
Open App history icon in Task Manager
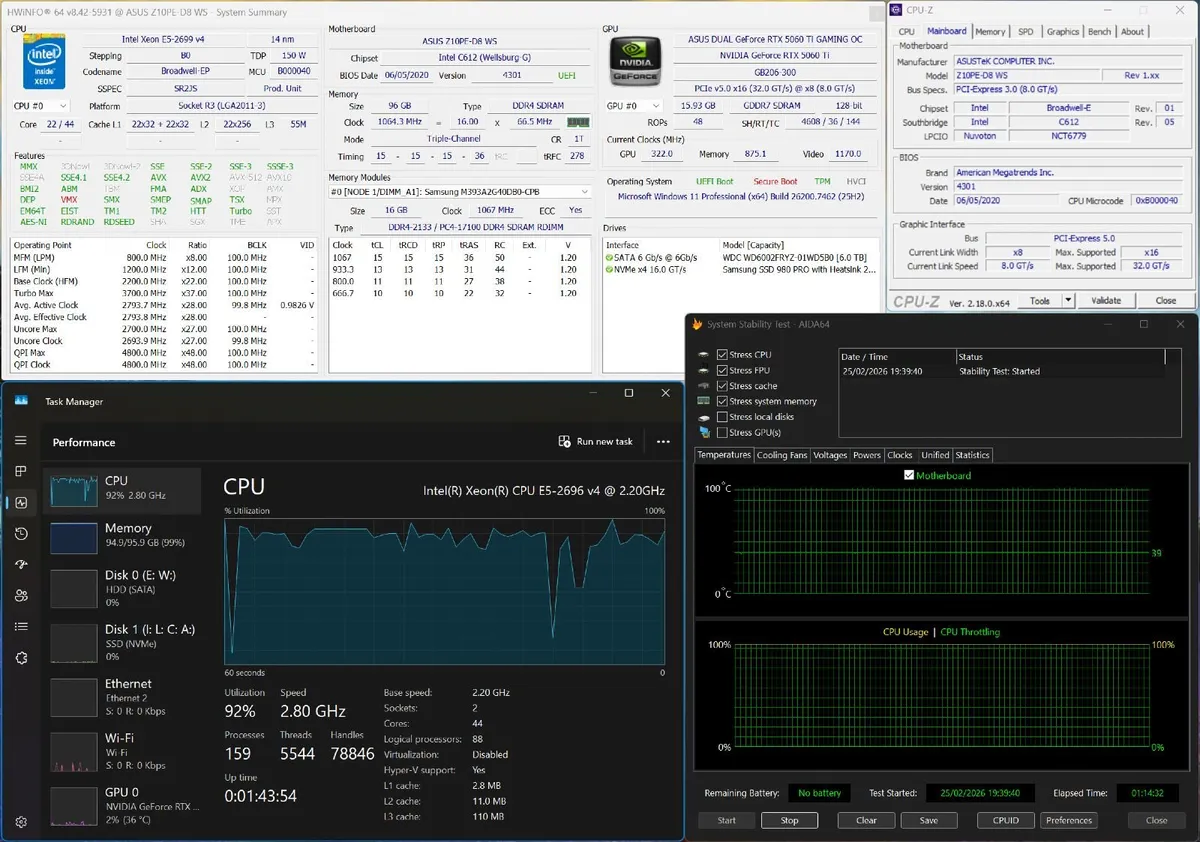[21, 534]
